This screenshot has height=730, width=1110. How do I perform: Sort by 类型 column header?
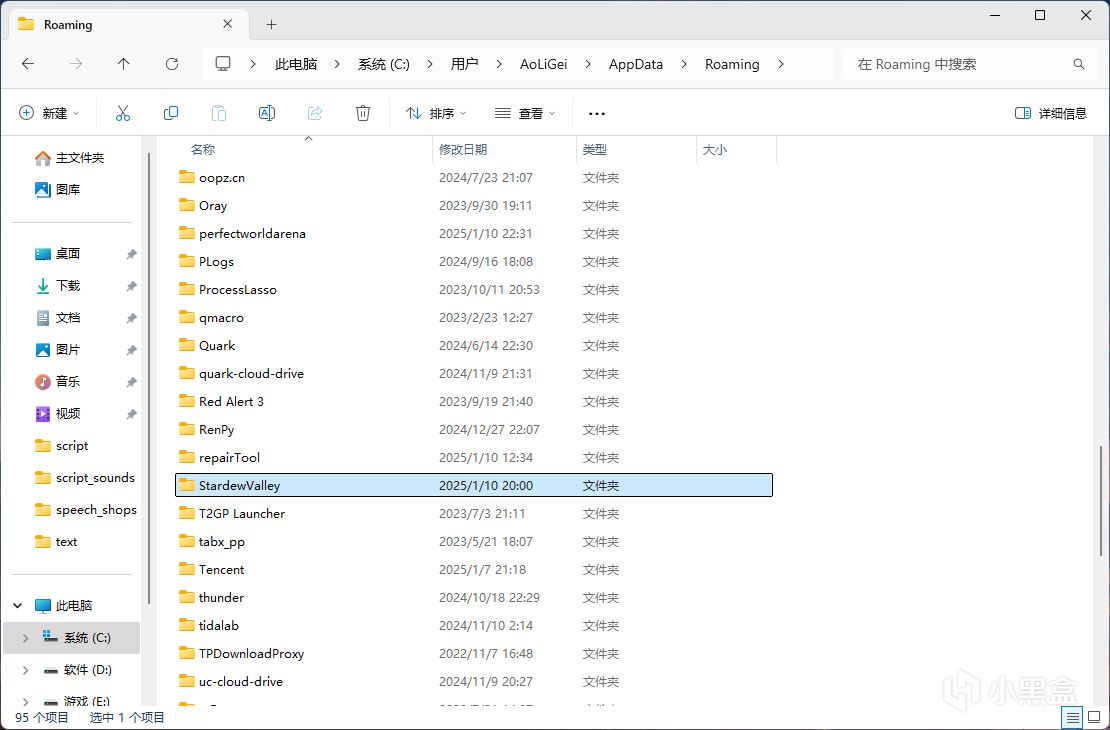pyautogui.click(x=636, y=149)
